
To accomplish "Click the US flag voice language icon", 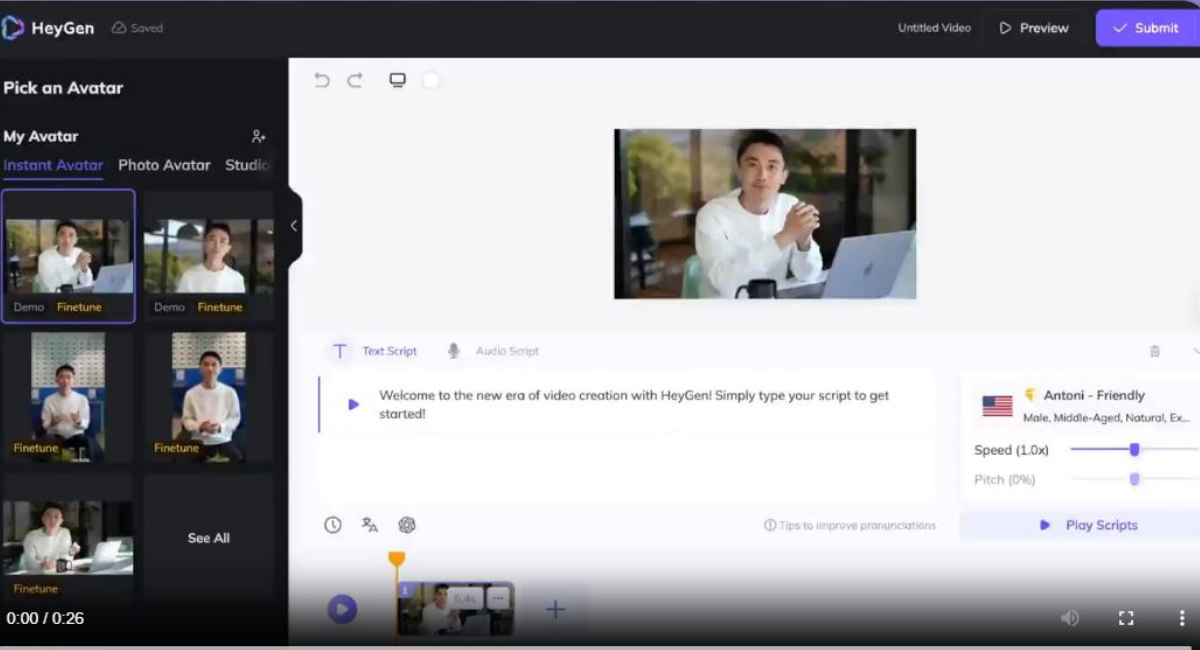I will click(997, 405).
